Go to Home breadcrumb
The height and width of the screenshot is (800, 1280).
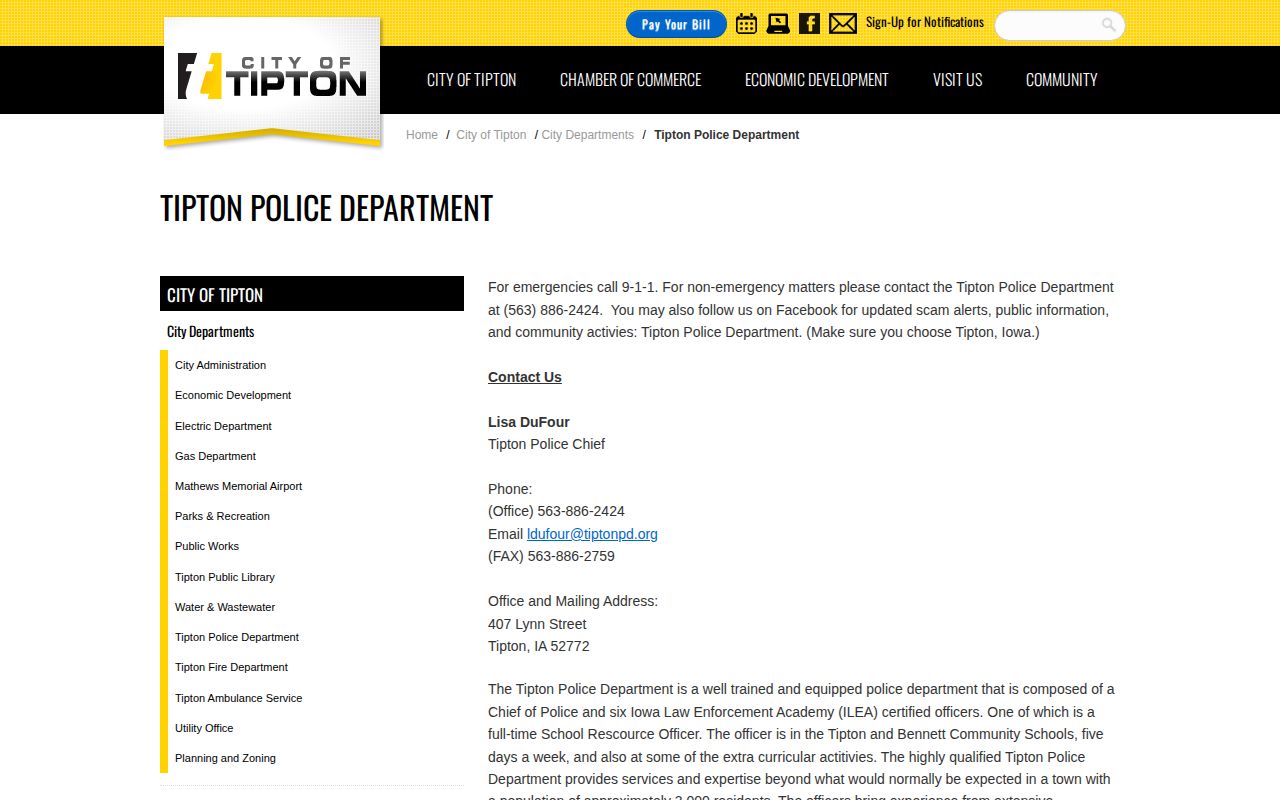[x=422, y=135]
